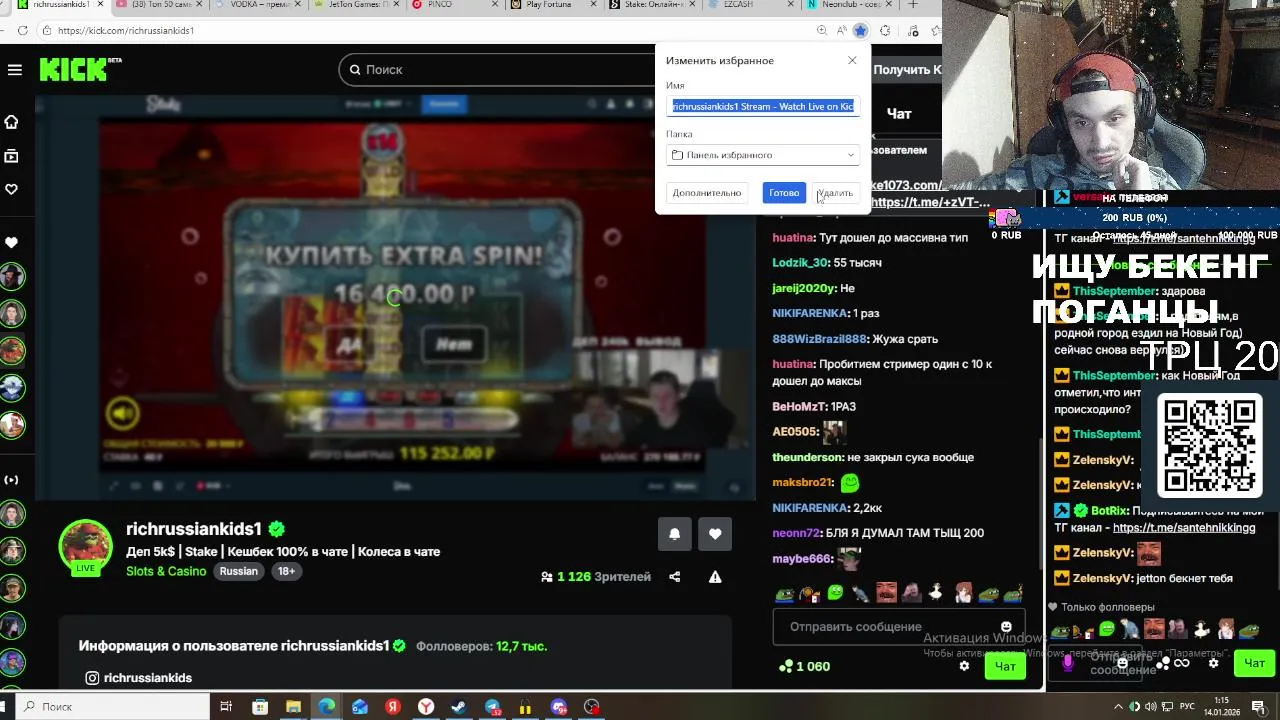Viewport: 1280px width, 720px height.
Task: Open taskbar clock showing 1:15
Action: (1222, 706)
